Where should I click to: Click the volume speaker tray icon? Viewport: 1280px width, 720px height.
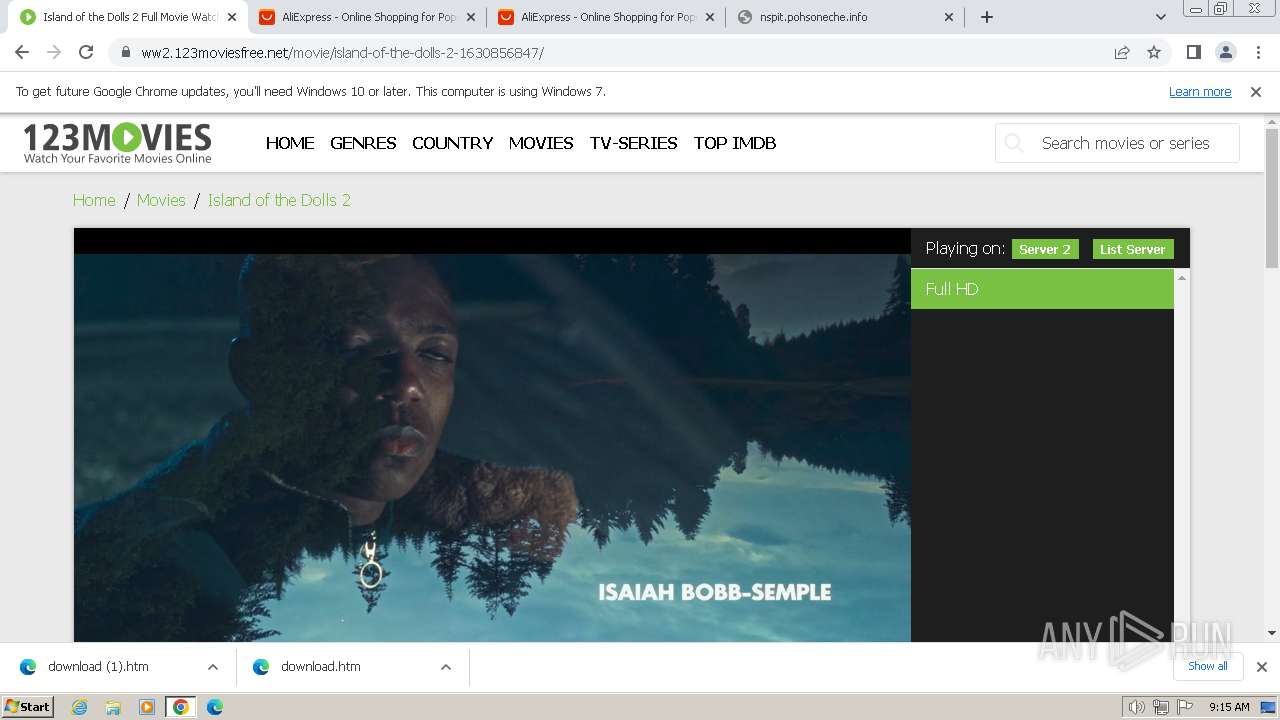point(1137,707)
